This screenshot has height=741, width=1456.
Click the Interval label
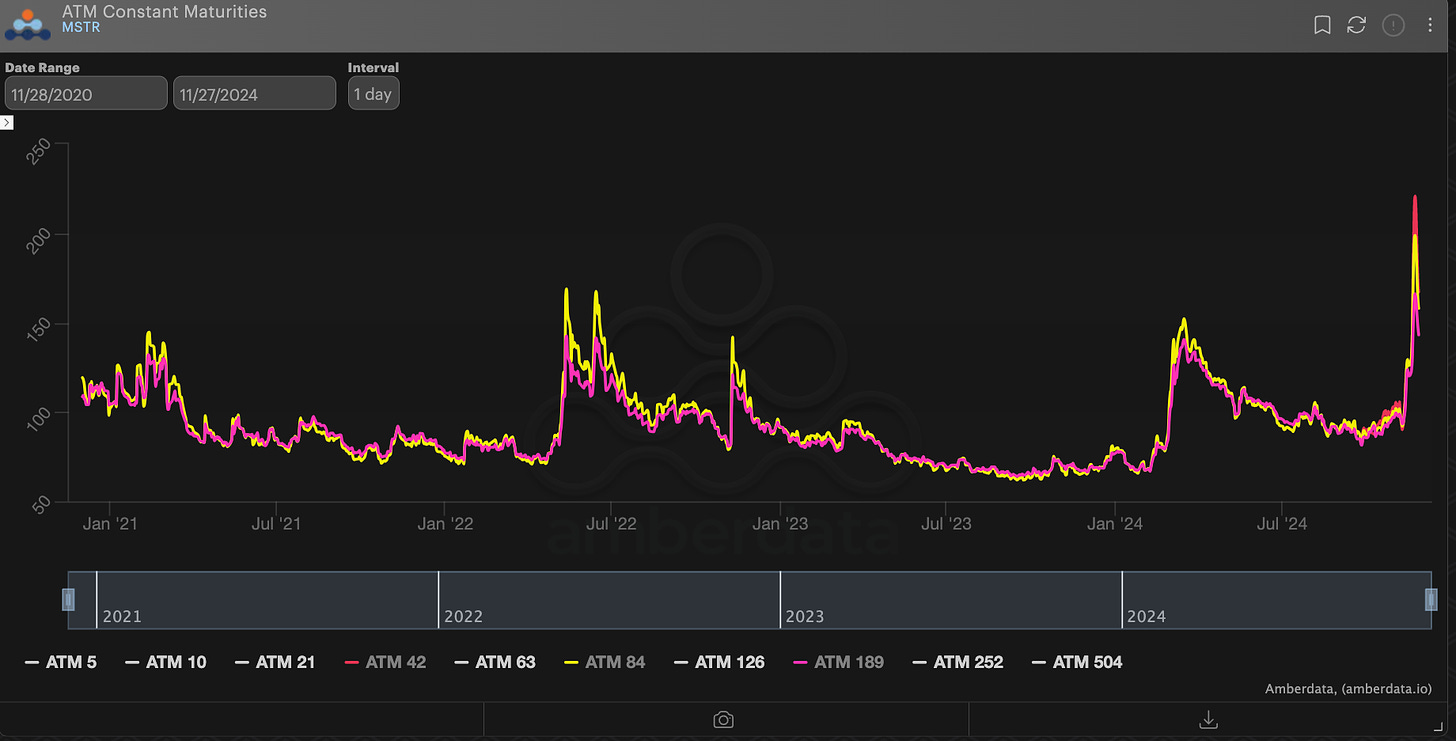(x=373, y=68)
